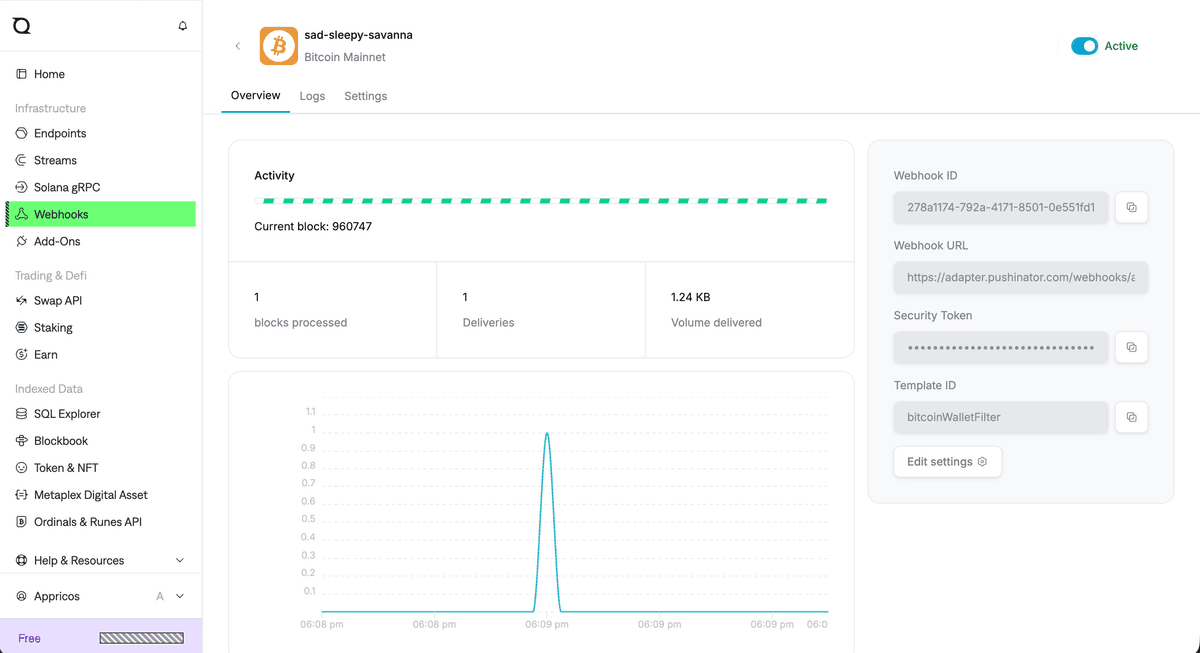
Task: Click the Swap API sidebar icon
Action: [x=22, y=300]
